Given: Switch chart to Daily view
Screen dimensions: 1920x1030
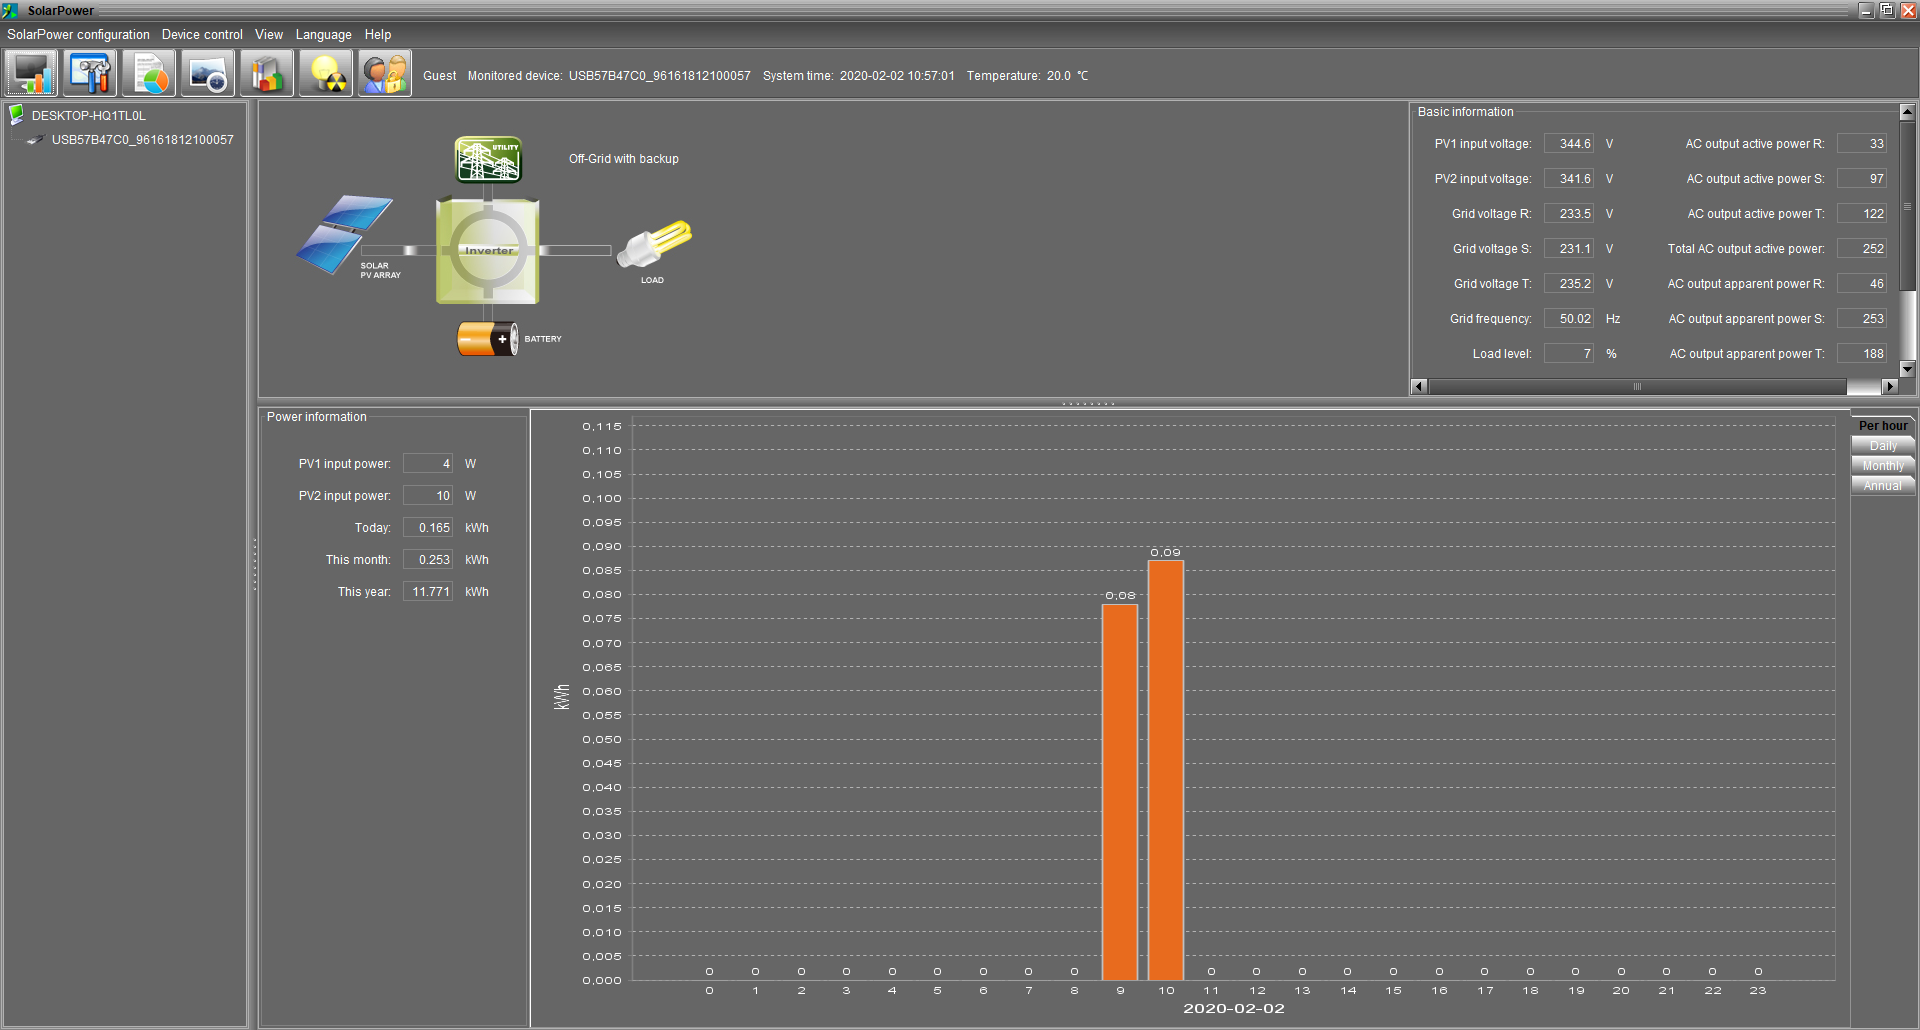Looking at the screenshot, I should pyautogui.click(x=1882, y=446).
